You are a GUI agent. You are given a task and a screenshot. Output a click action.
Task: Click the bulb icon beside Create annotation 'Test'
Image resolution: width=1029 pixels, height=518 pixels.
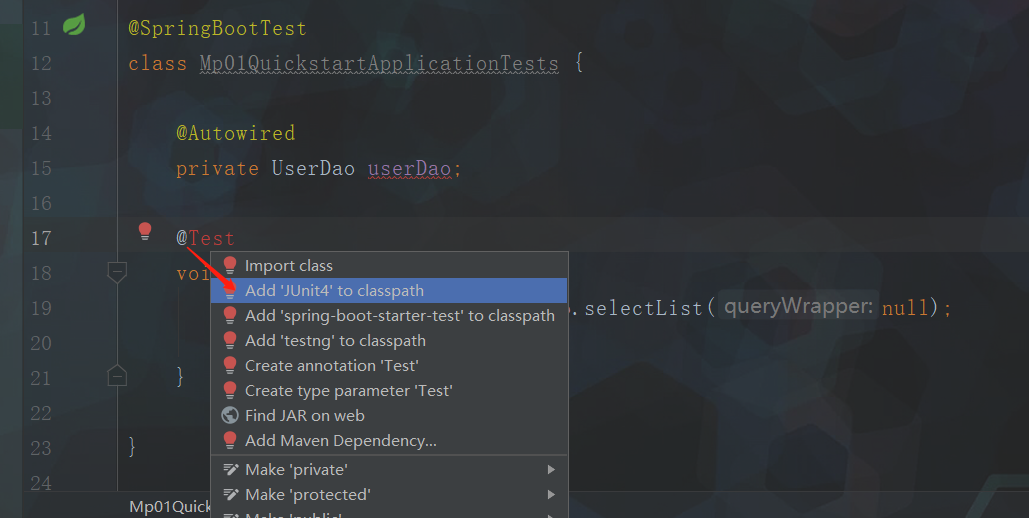coord(230,366)
